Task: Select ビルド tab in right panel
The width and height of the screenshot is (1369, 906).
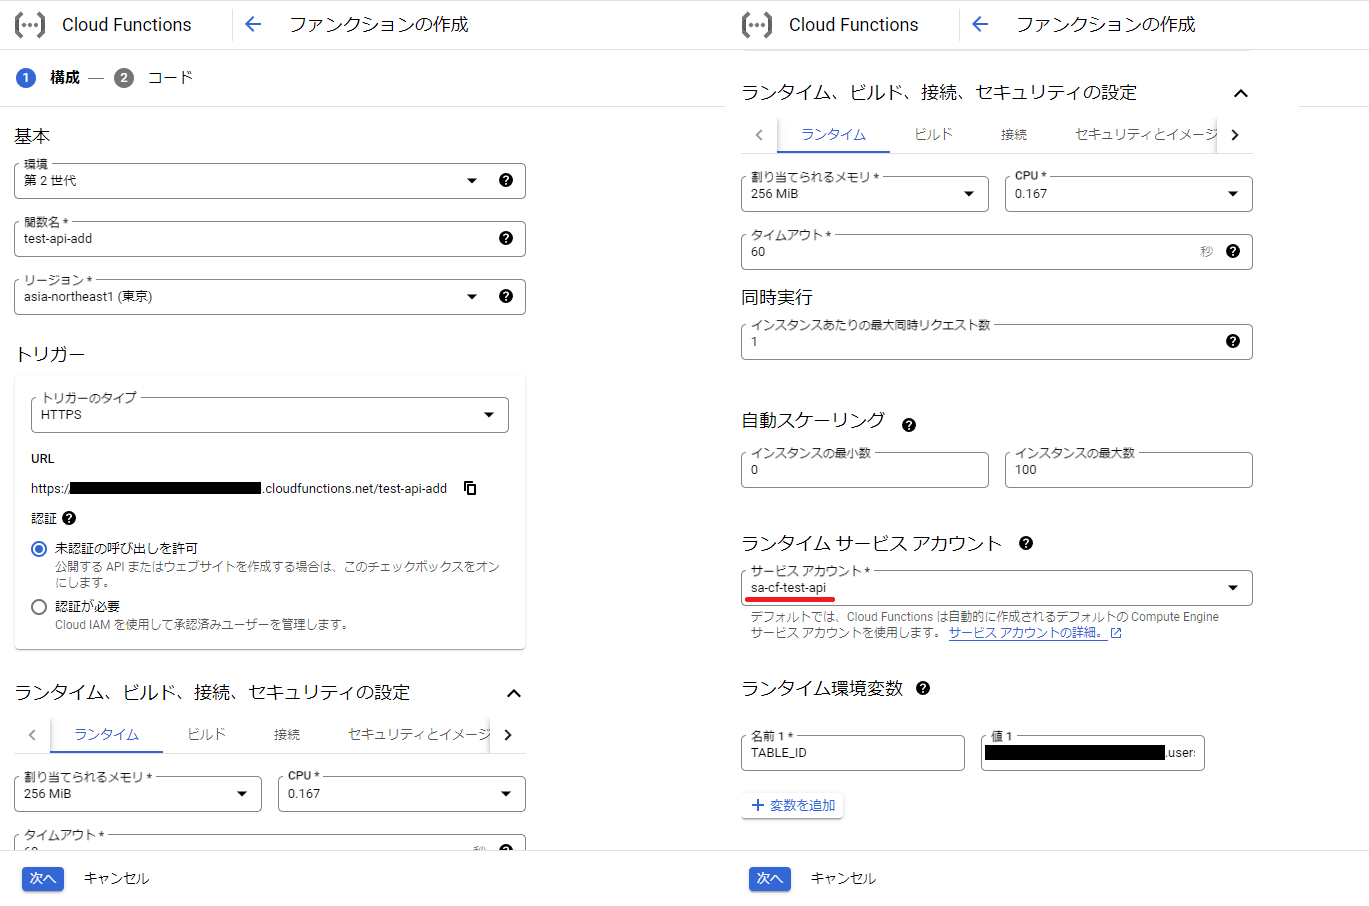Action: 934,134
